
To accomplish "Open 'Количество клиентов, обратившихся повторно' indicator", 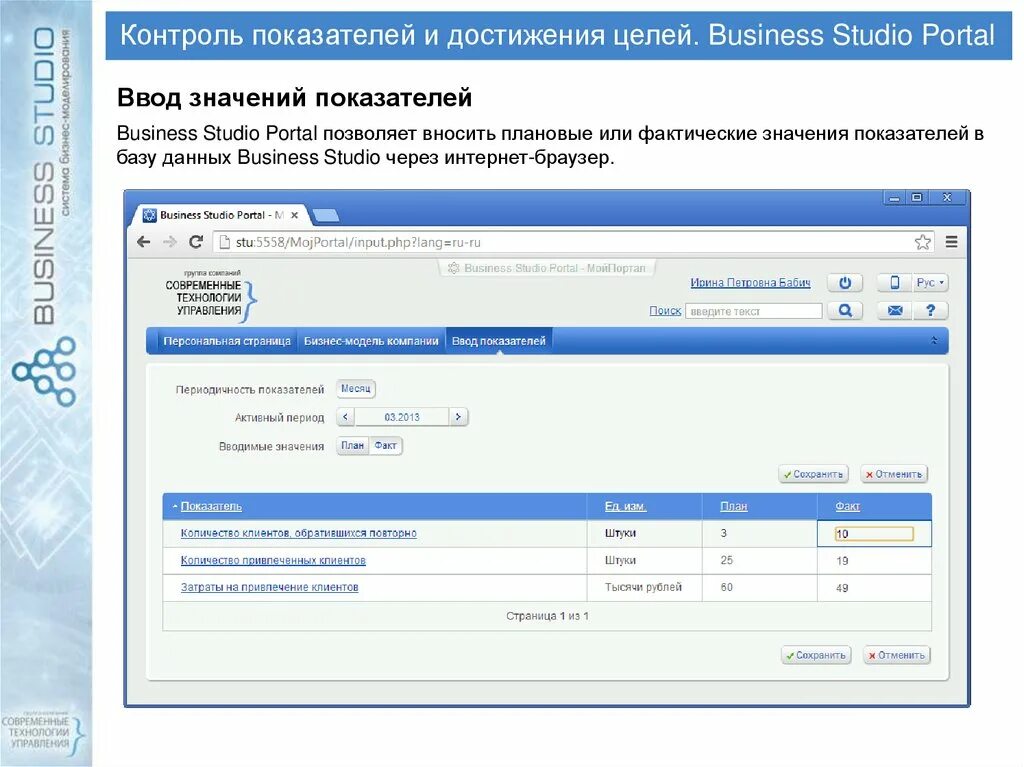I will point(298,533).
